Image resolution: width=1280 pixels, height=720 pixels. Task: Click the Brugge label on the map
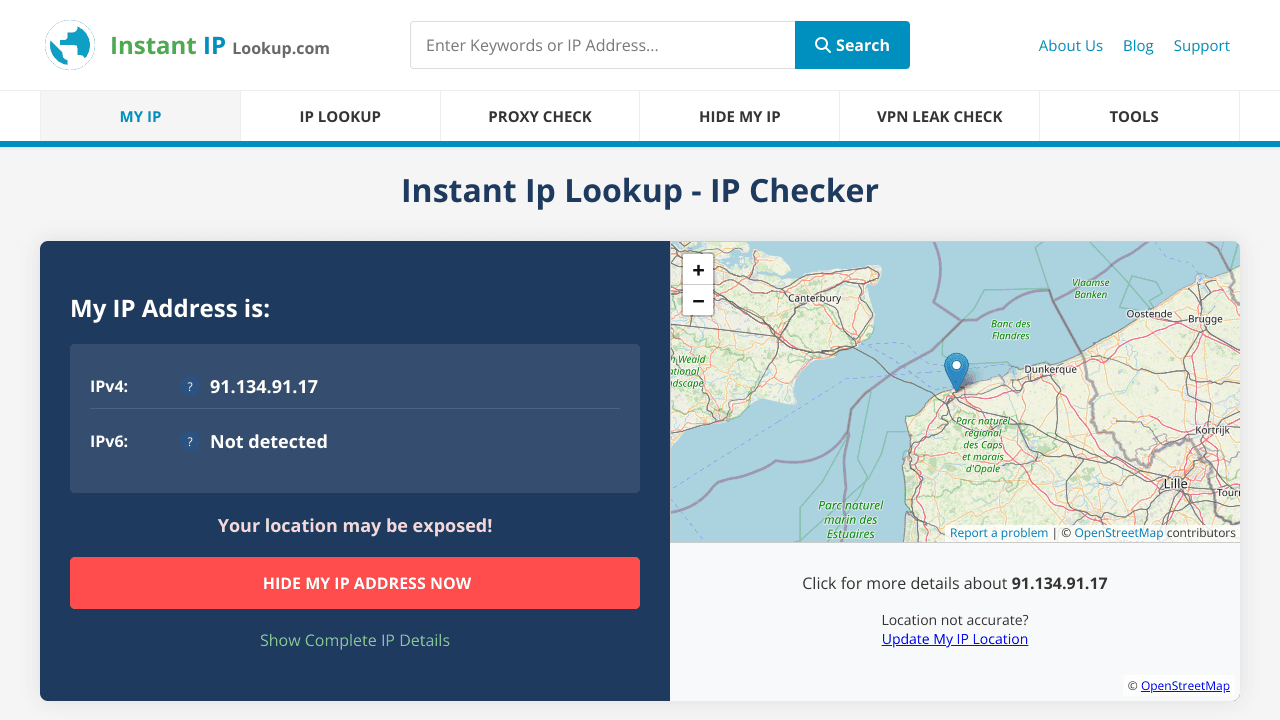pyautogui.click(x=1205, y=319)
